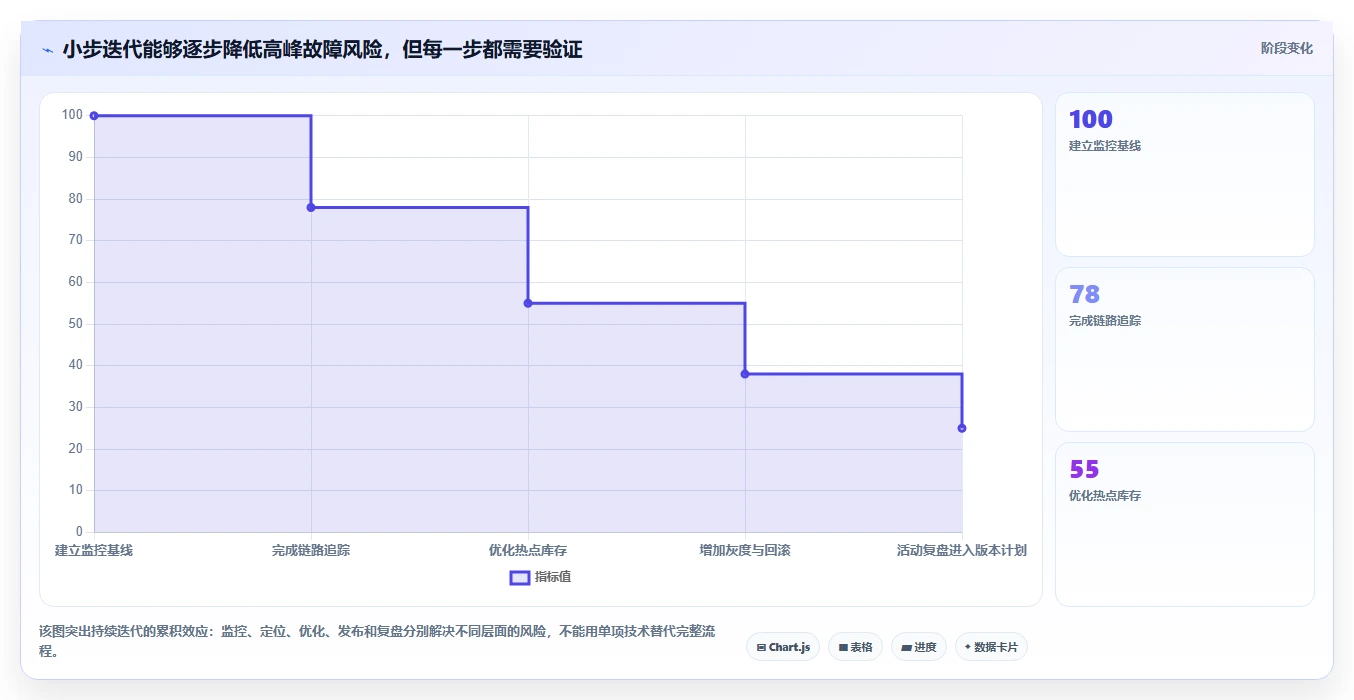This screenshot has width=1354, height=700.
Task: Click the data point at value 100
Action: click(94, 116)
